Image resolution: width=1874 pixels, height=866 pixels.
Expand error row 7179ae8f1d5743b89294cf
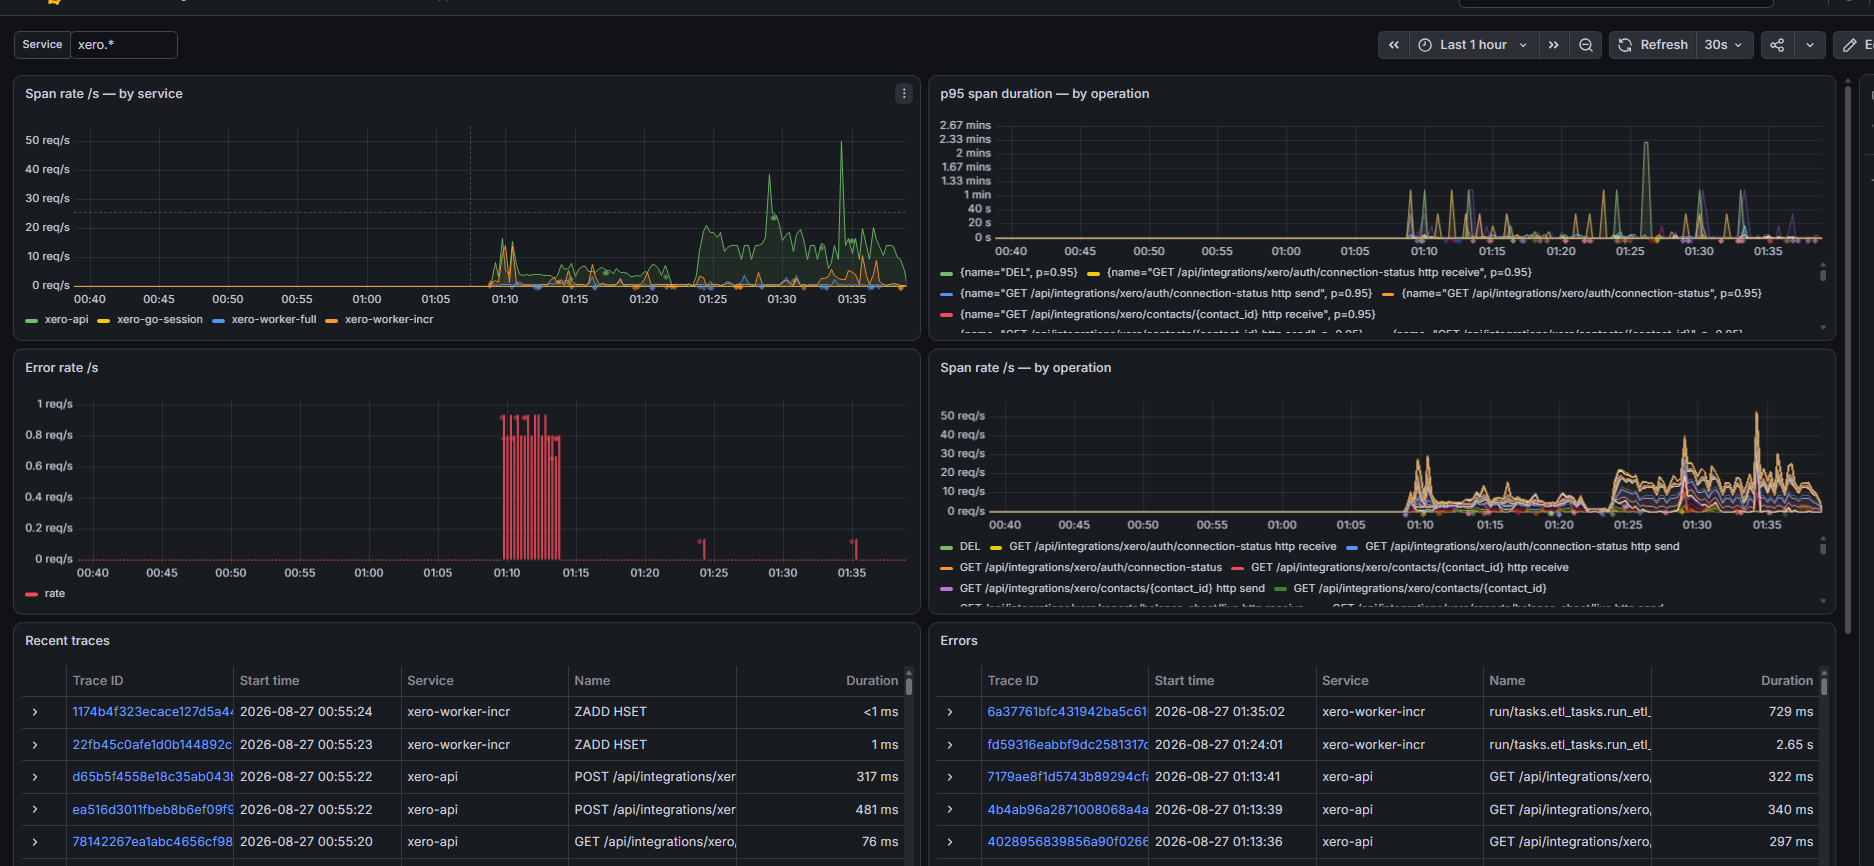950,777
